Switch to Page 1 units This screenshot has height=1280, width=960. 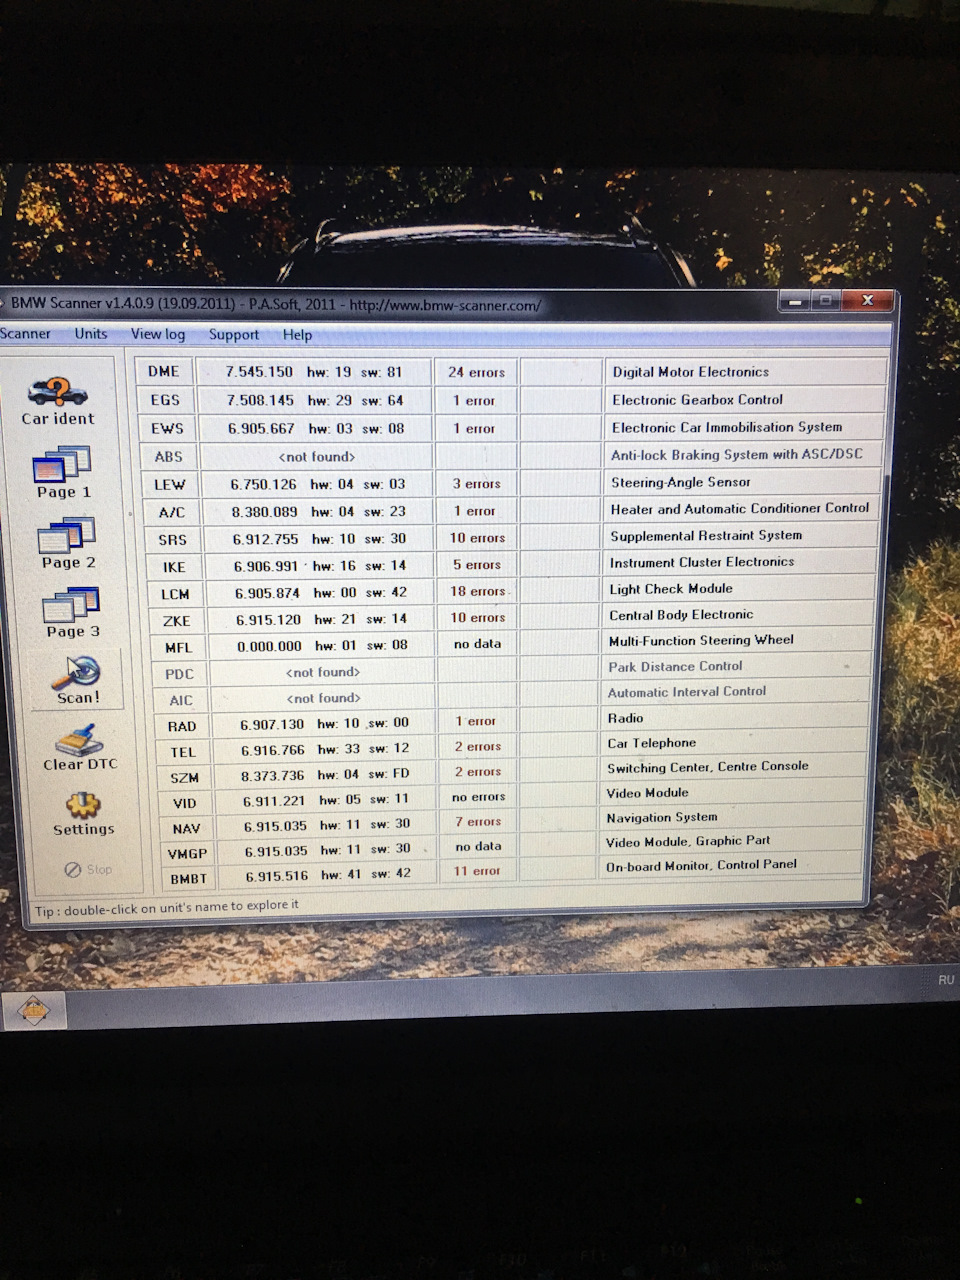tap(63, 474)
